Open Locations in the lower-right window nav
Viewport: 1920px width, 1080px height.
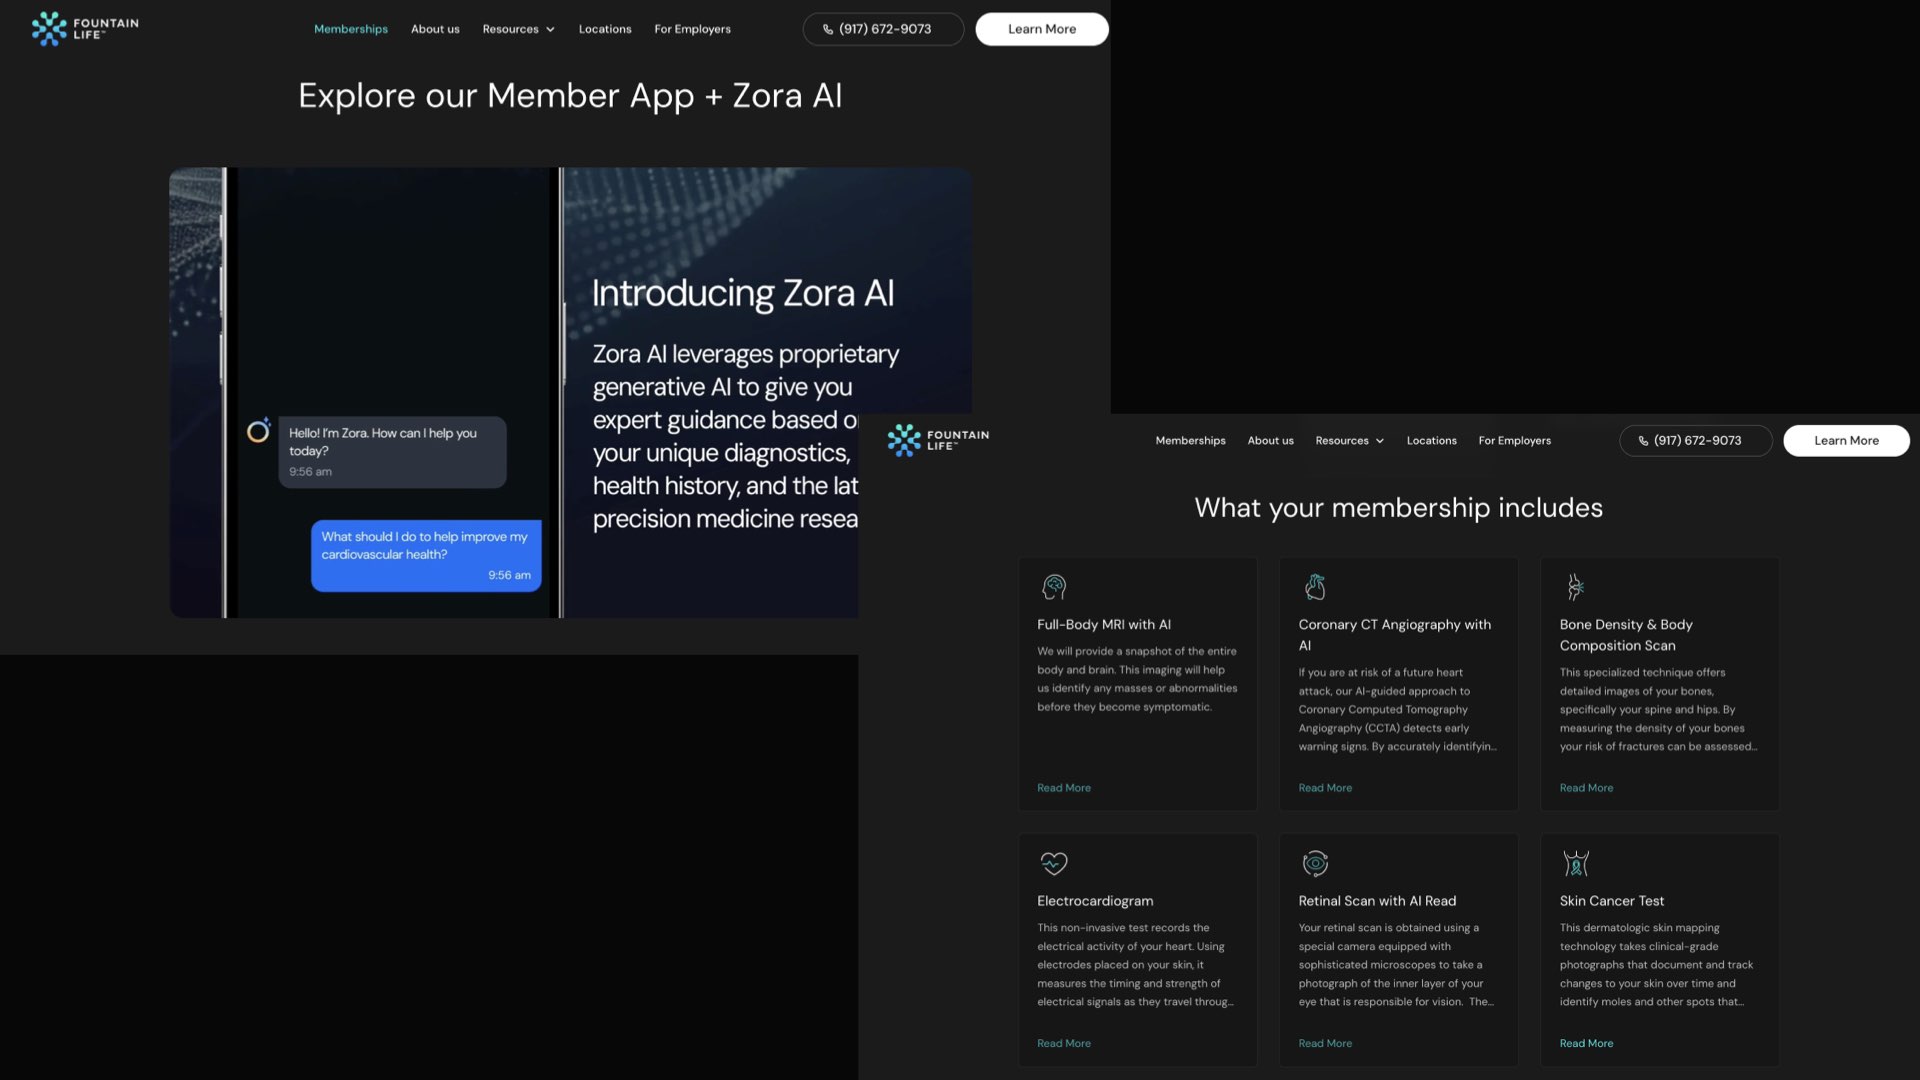tap(1431, 441)
